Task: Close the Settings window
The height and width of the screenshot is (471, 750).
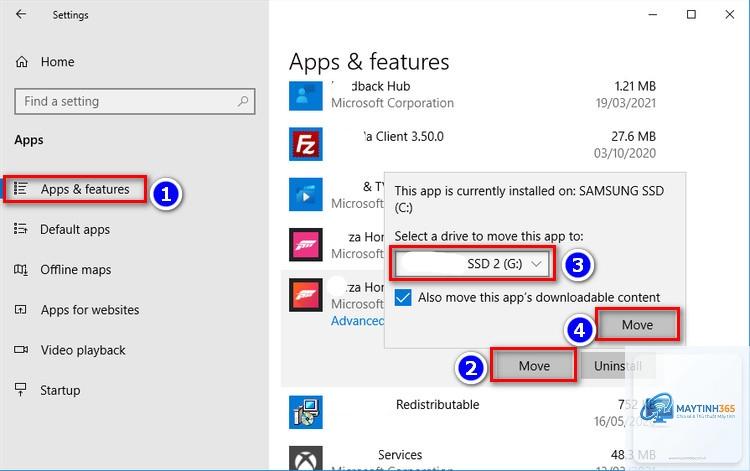Action: pyautogui.click(x=729, y=14)
